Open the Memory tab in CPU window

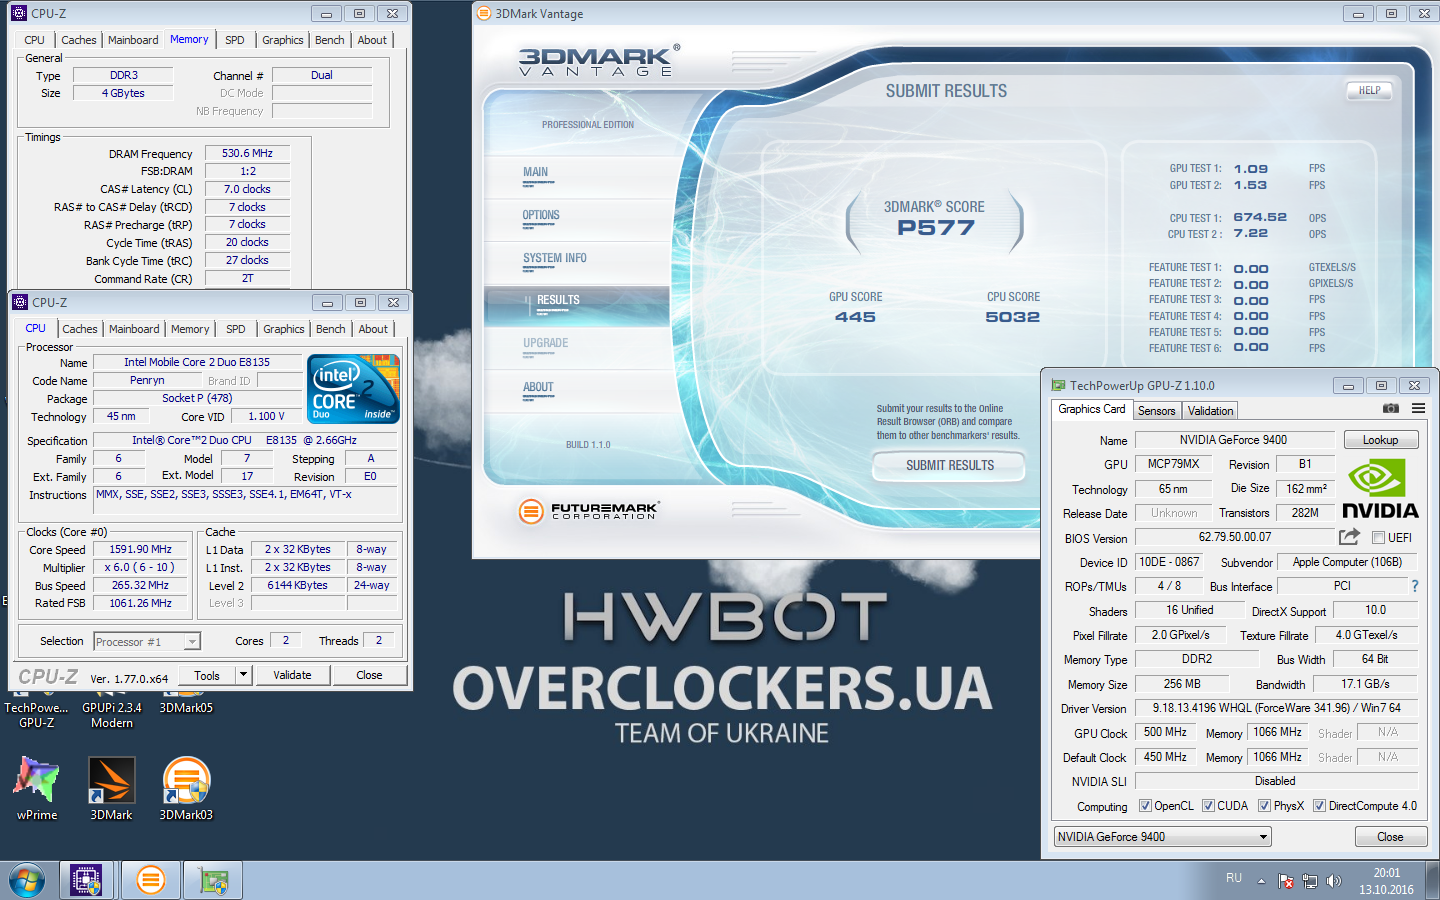coord(190,329)
